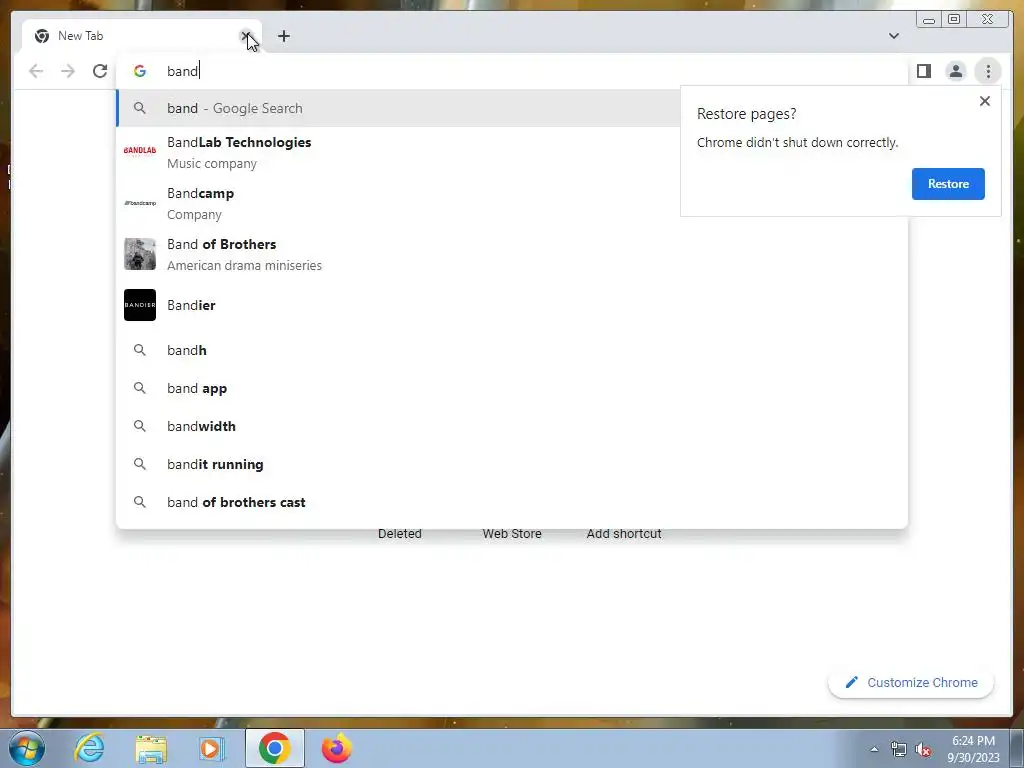The width and height of the screenshot is (1024, 768).
Task: Click Chrome icon on the taskbar
Action: click(275, 748)
